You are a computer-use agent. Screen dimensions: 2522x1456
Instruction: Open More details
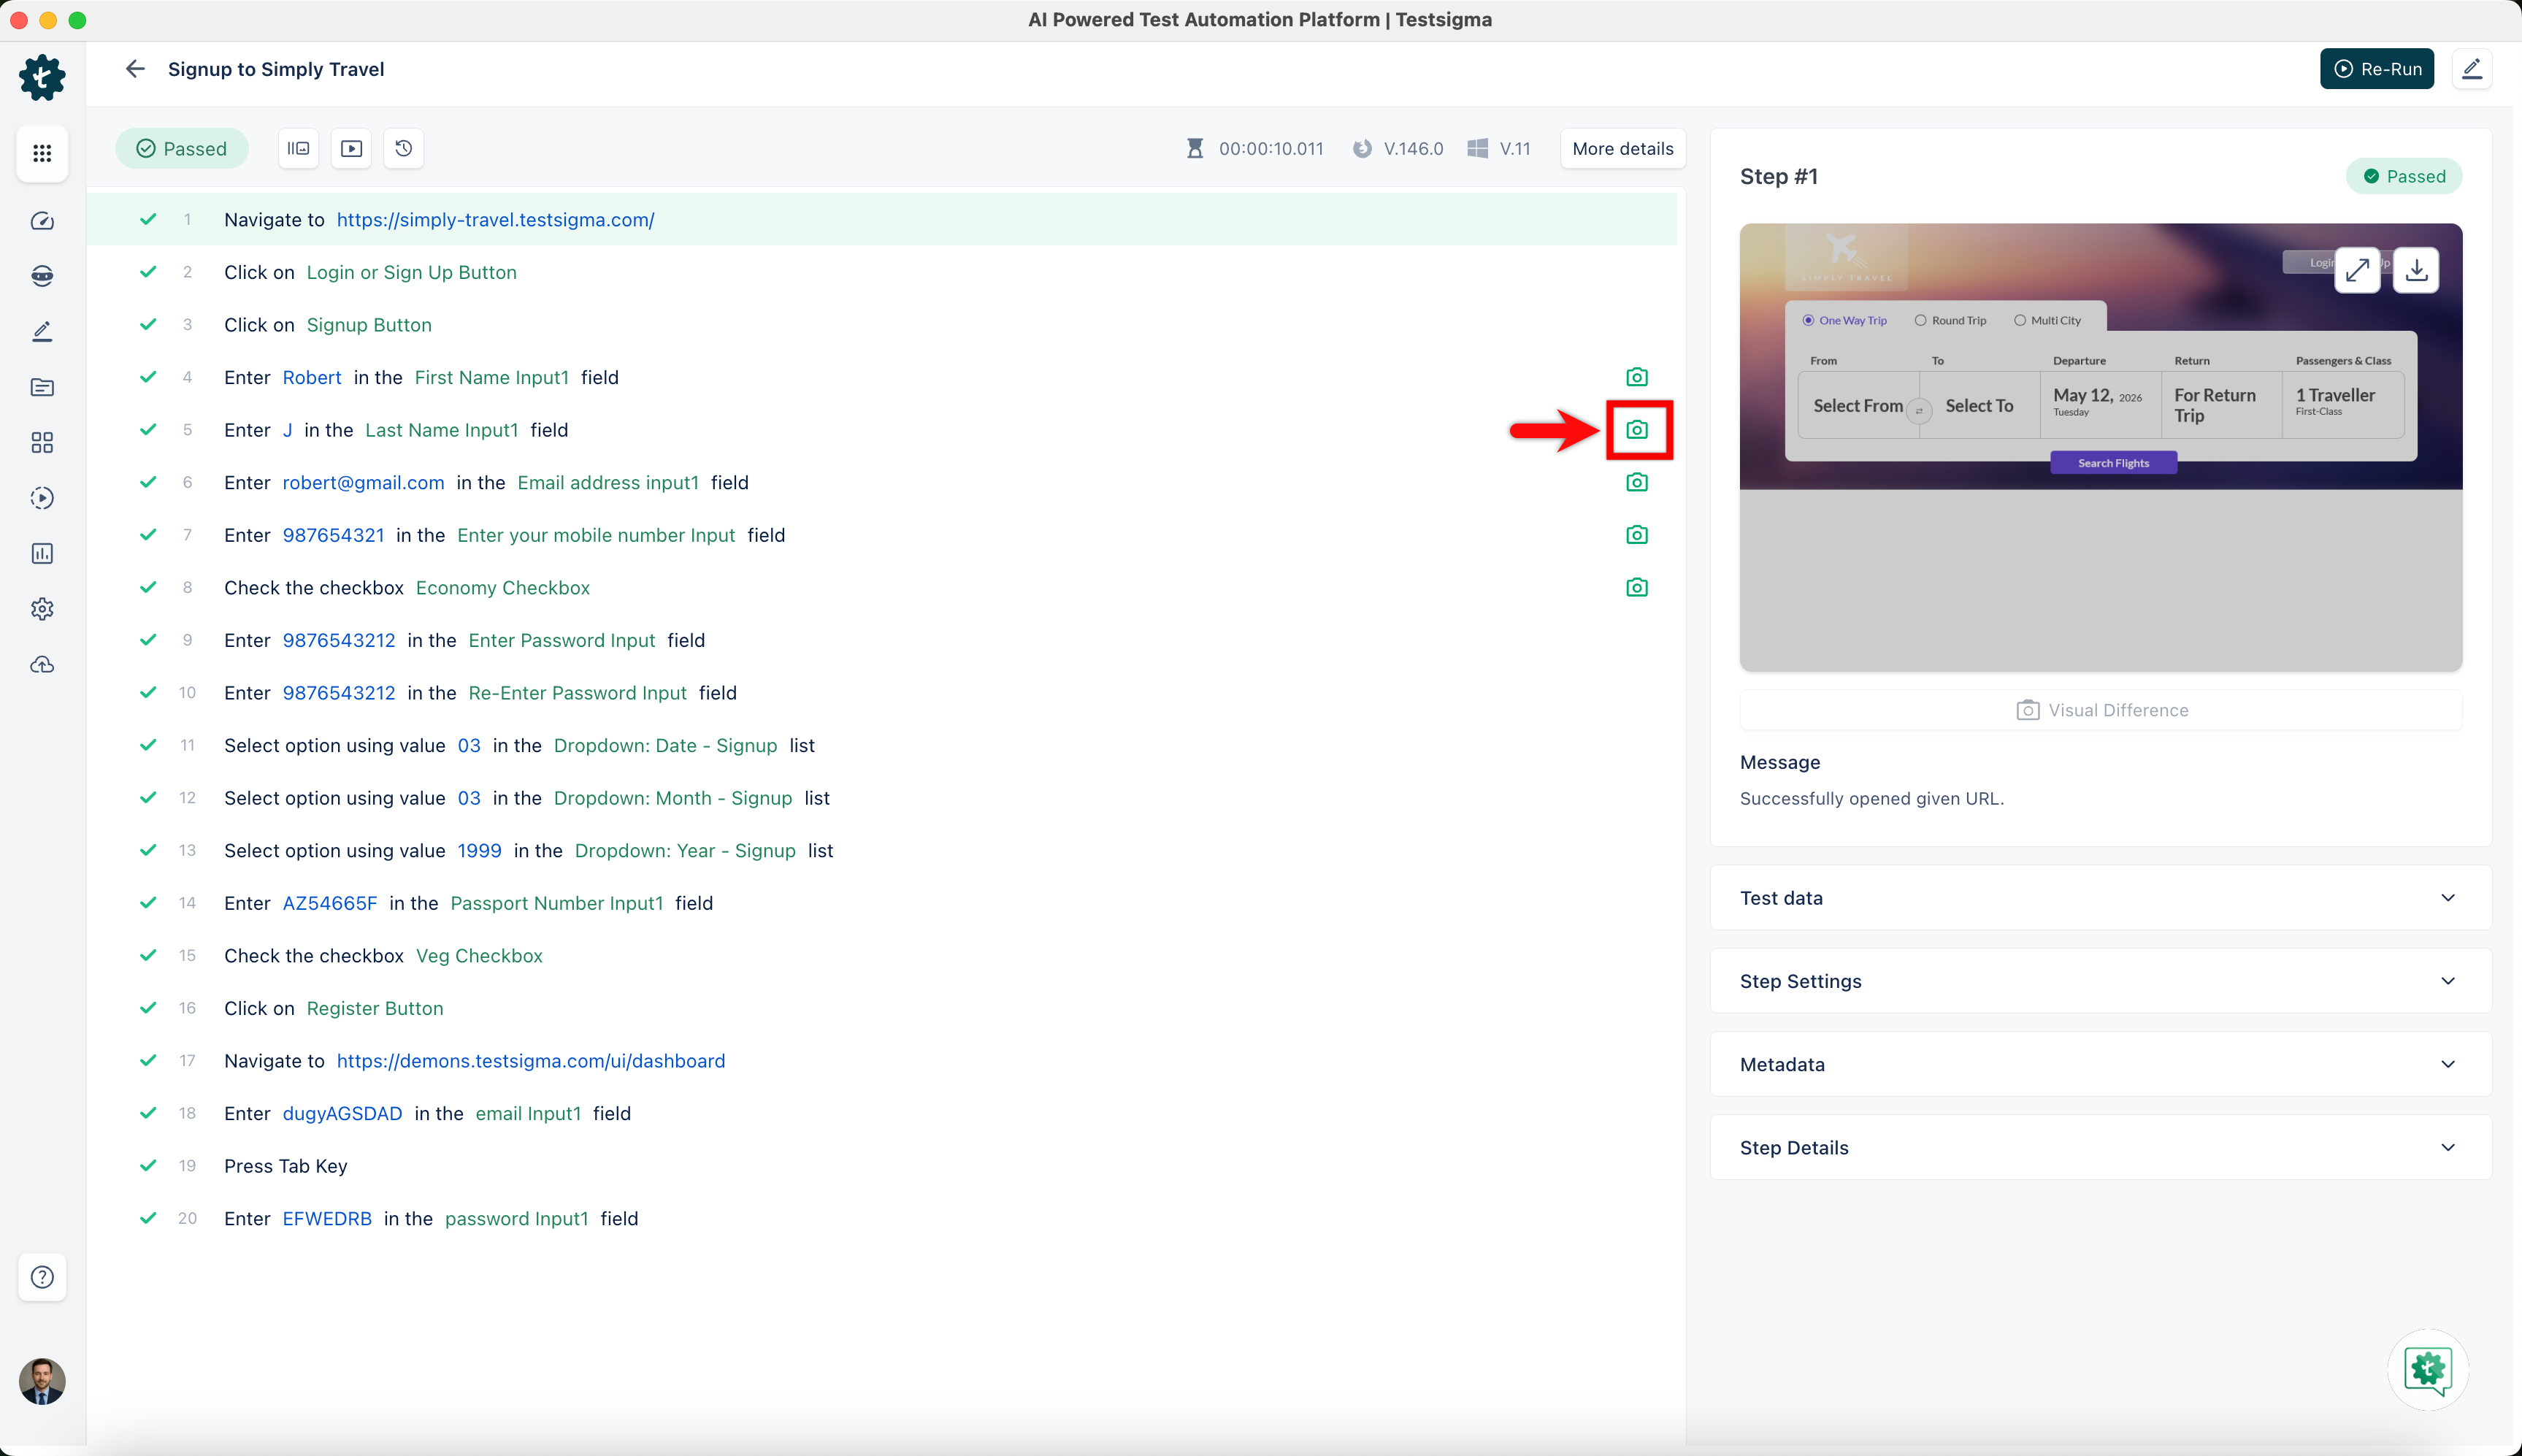pos(1623,149)
